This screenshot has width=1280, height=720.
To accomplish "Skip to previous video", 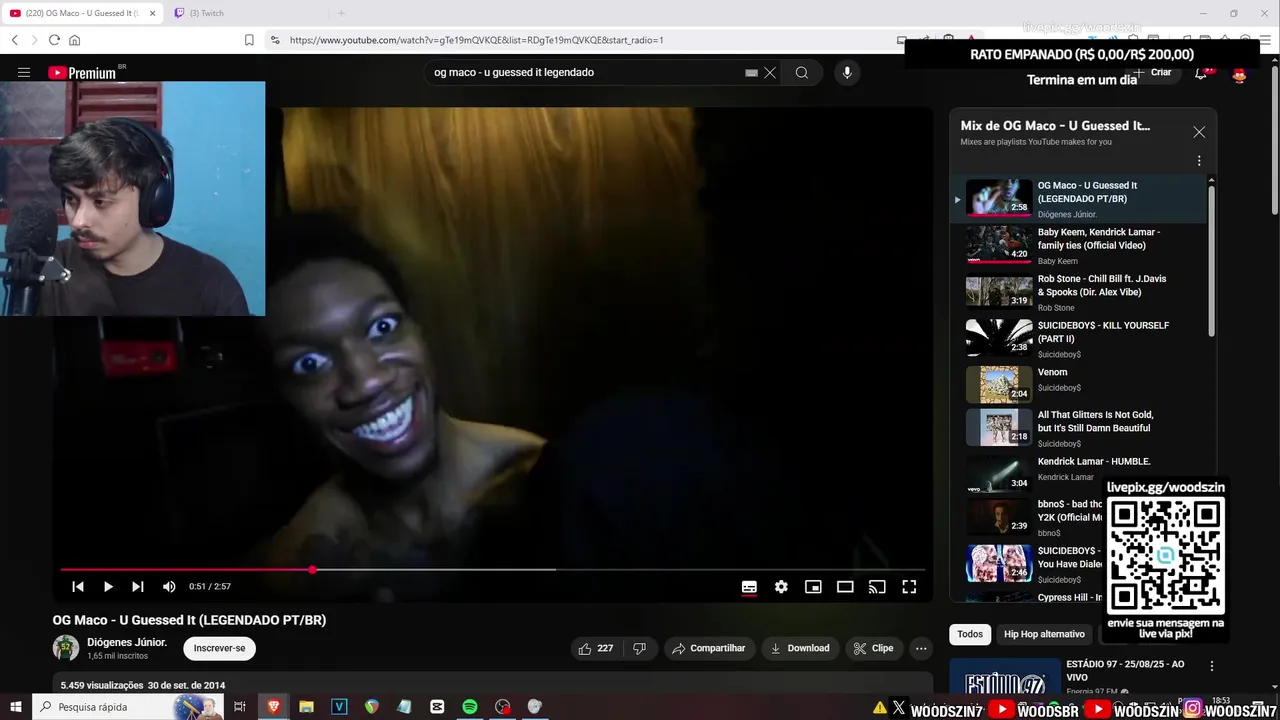I will [x=78, y=587].
